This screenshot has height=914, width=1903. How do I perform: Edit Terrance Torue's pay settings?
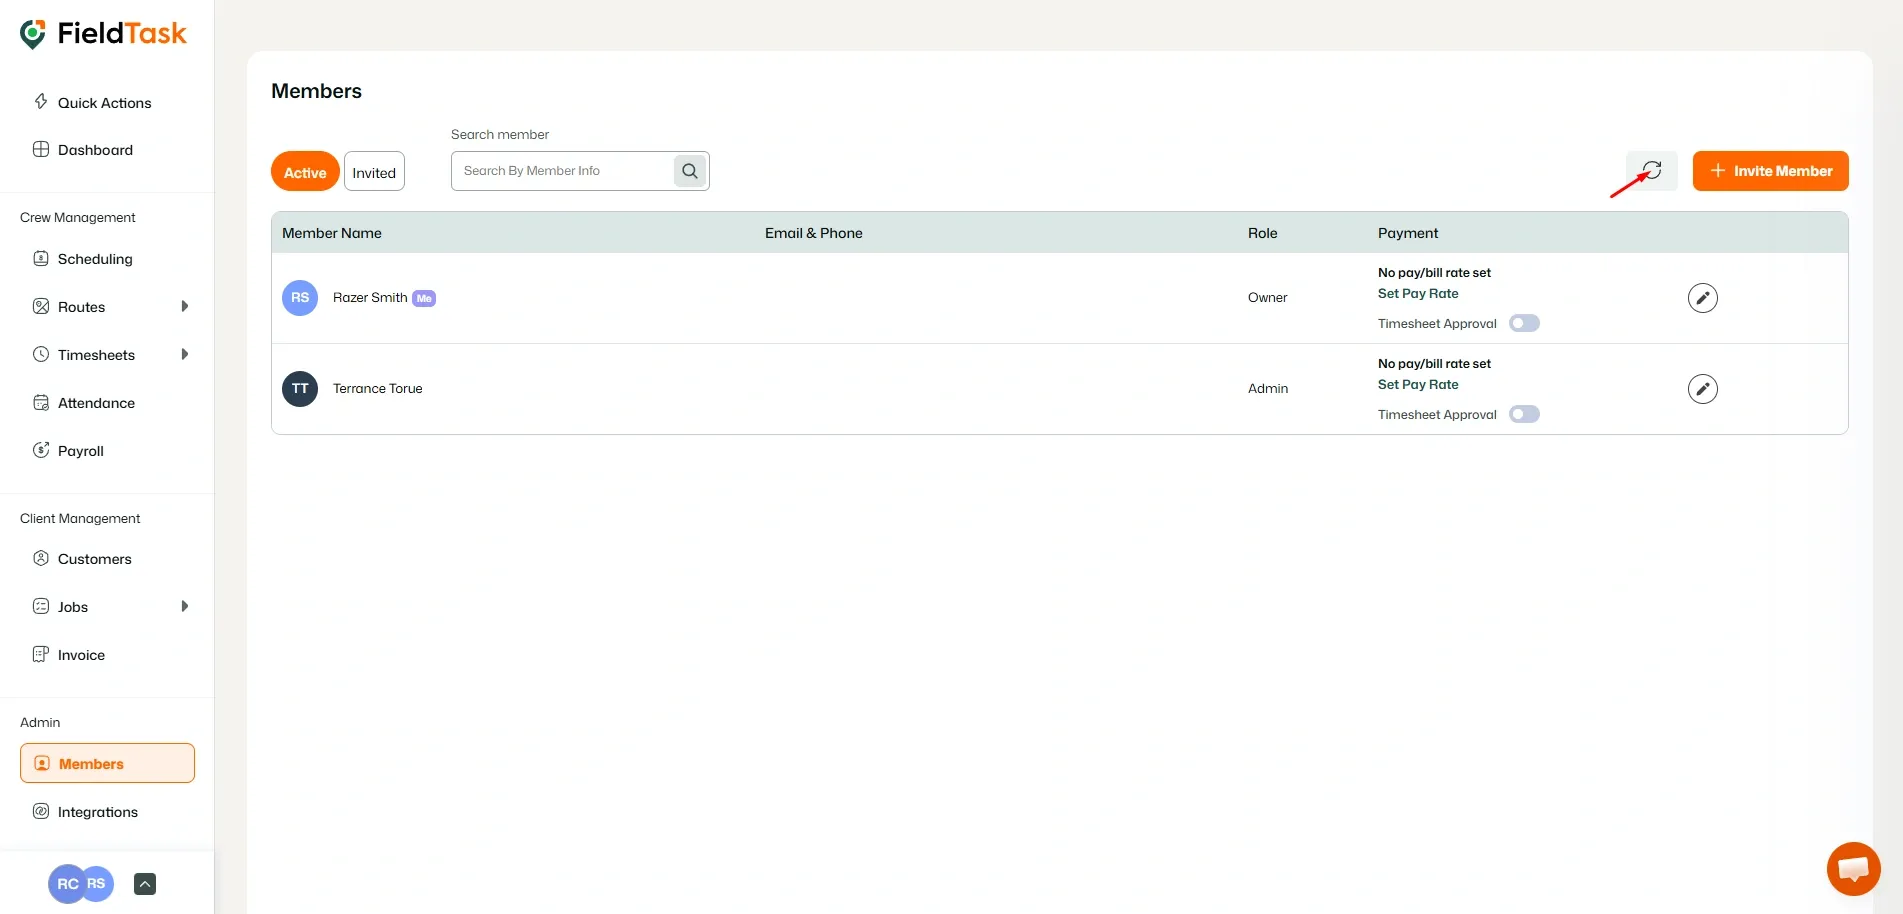pos(1703,389)
